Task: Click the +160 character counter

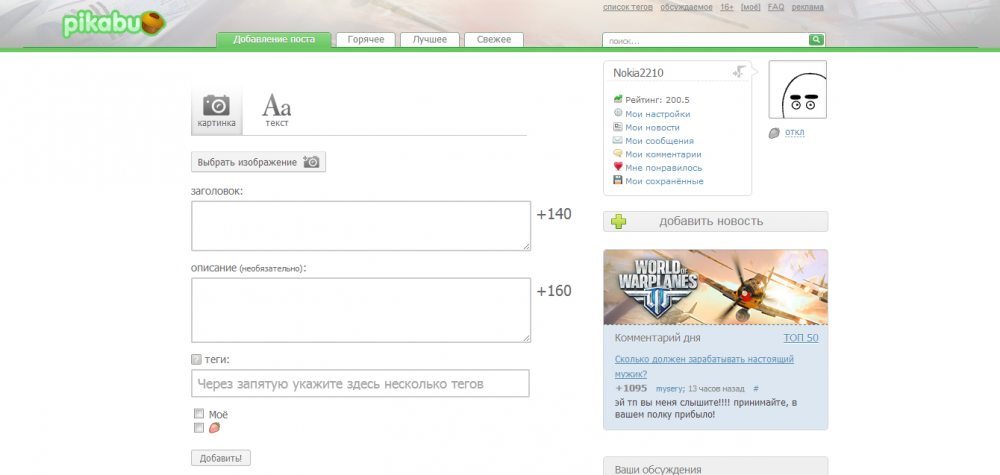Action: coord(554,291)
